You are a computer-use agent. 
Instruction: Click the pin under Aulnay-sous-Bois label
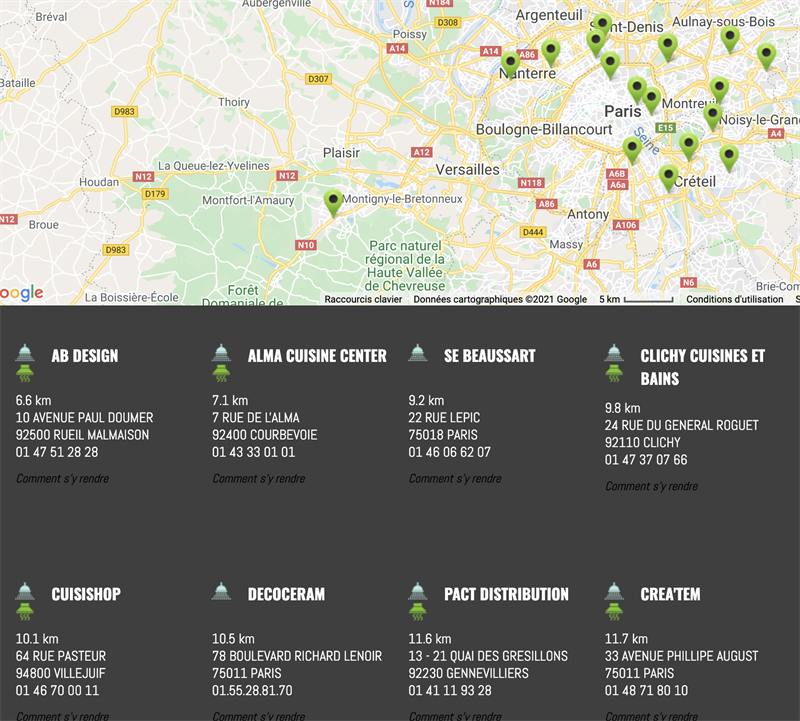[x=730, y=40]
